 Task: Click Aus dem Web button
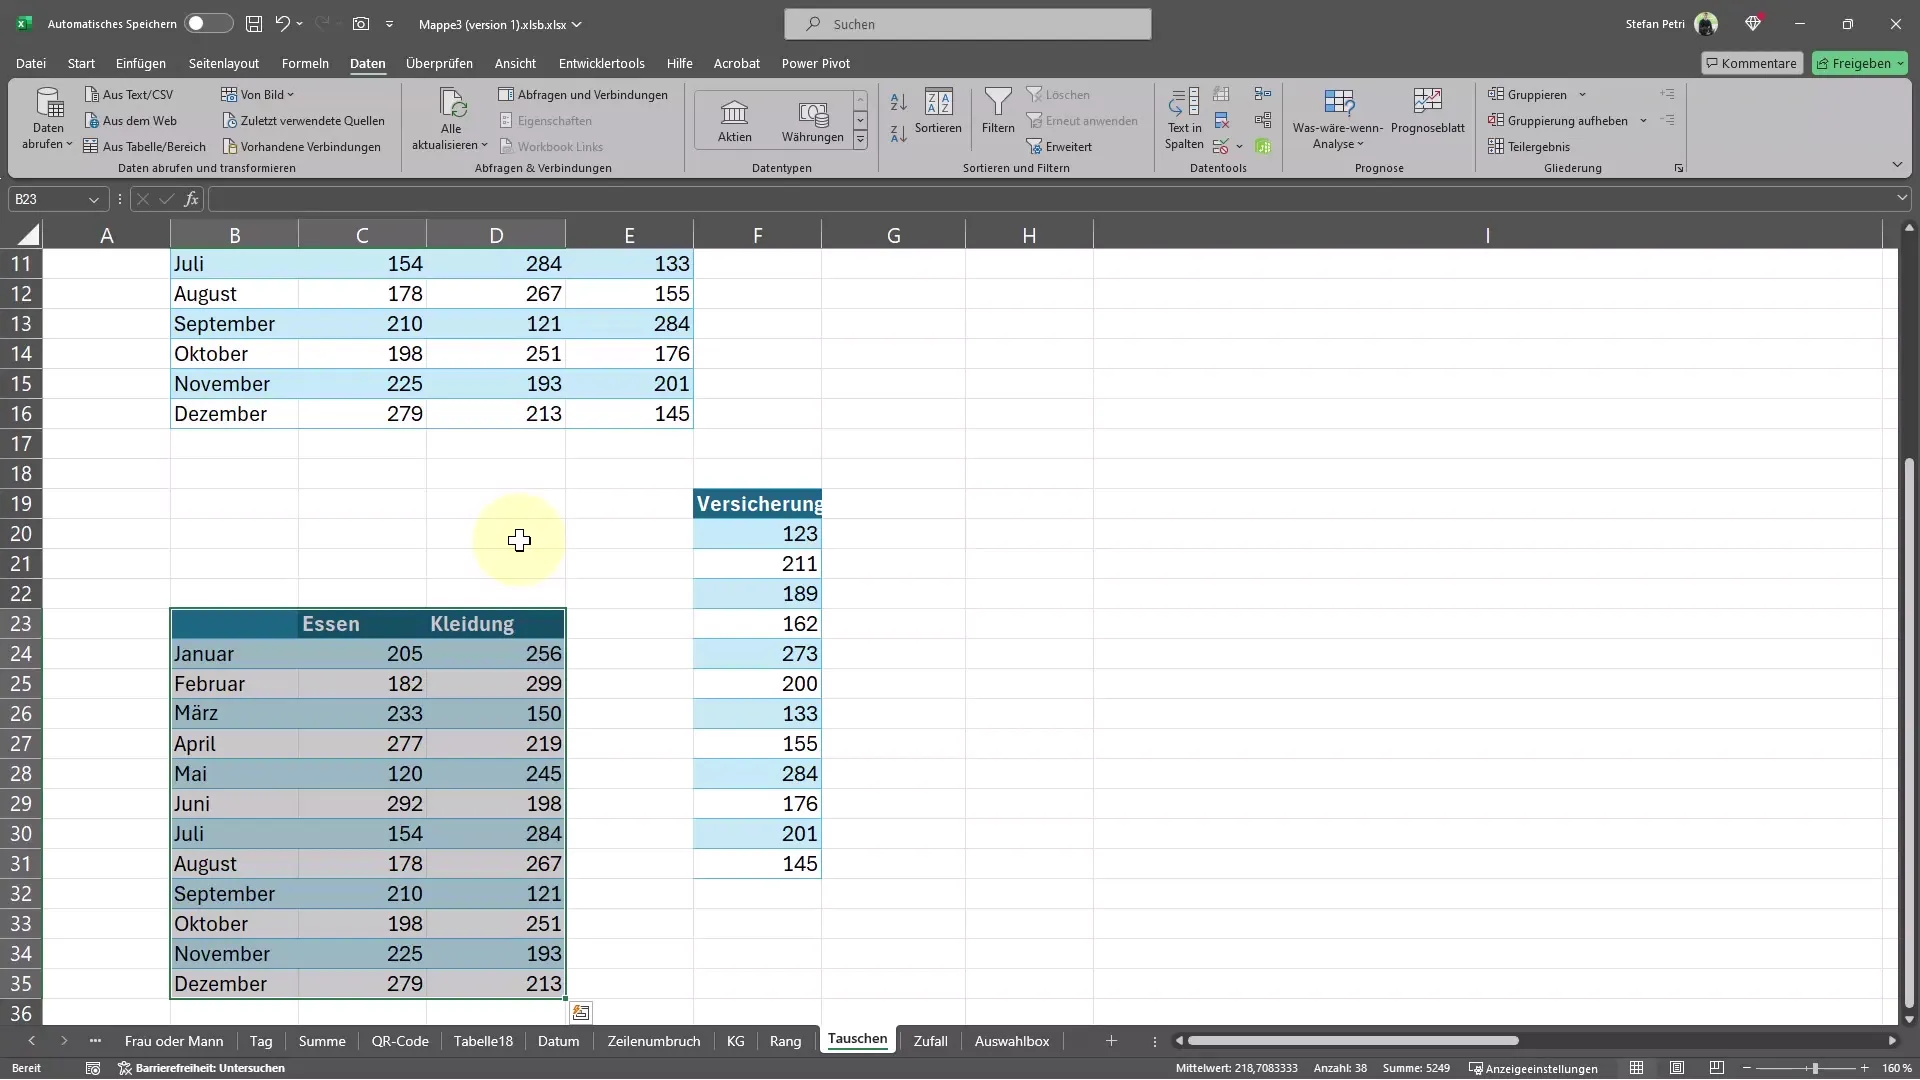(x=131, y=120)
